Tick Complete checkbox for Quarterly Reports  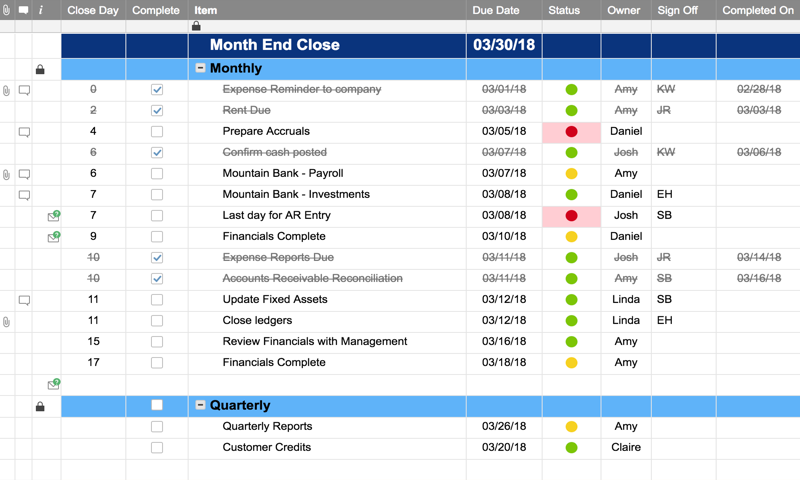157,427
